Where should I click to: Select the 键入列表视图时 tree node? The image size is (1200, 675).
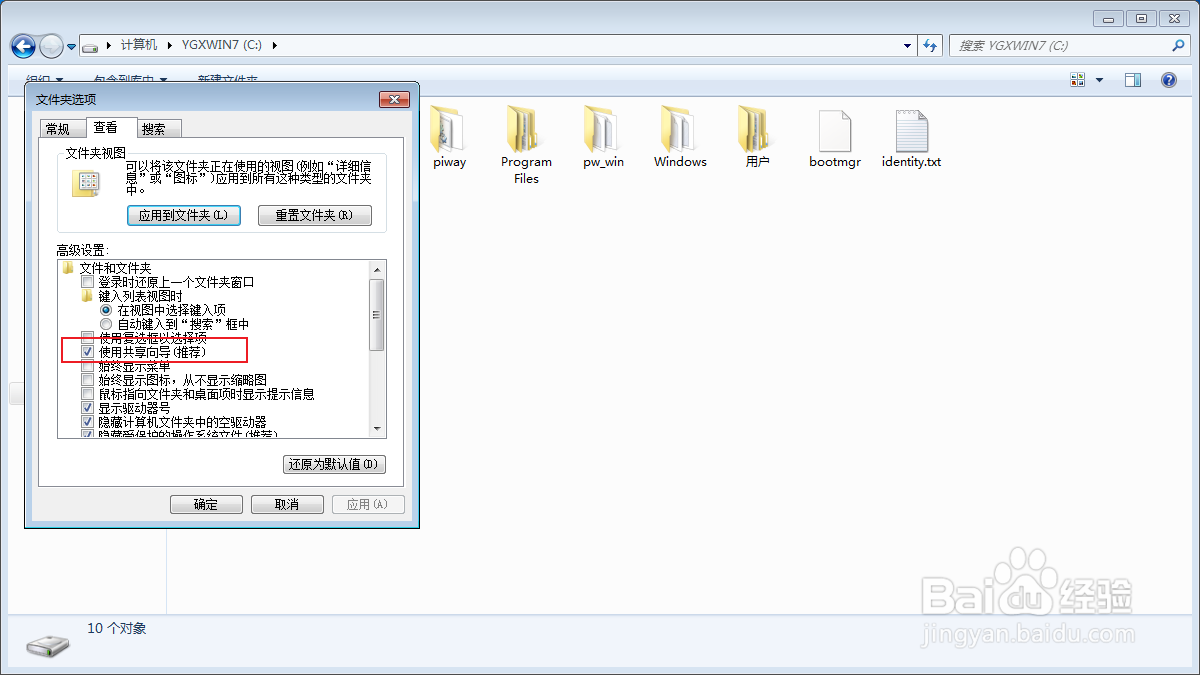pyautogui.click(x=132, y=296)
